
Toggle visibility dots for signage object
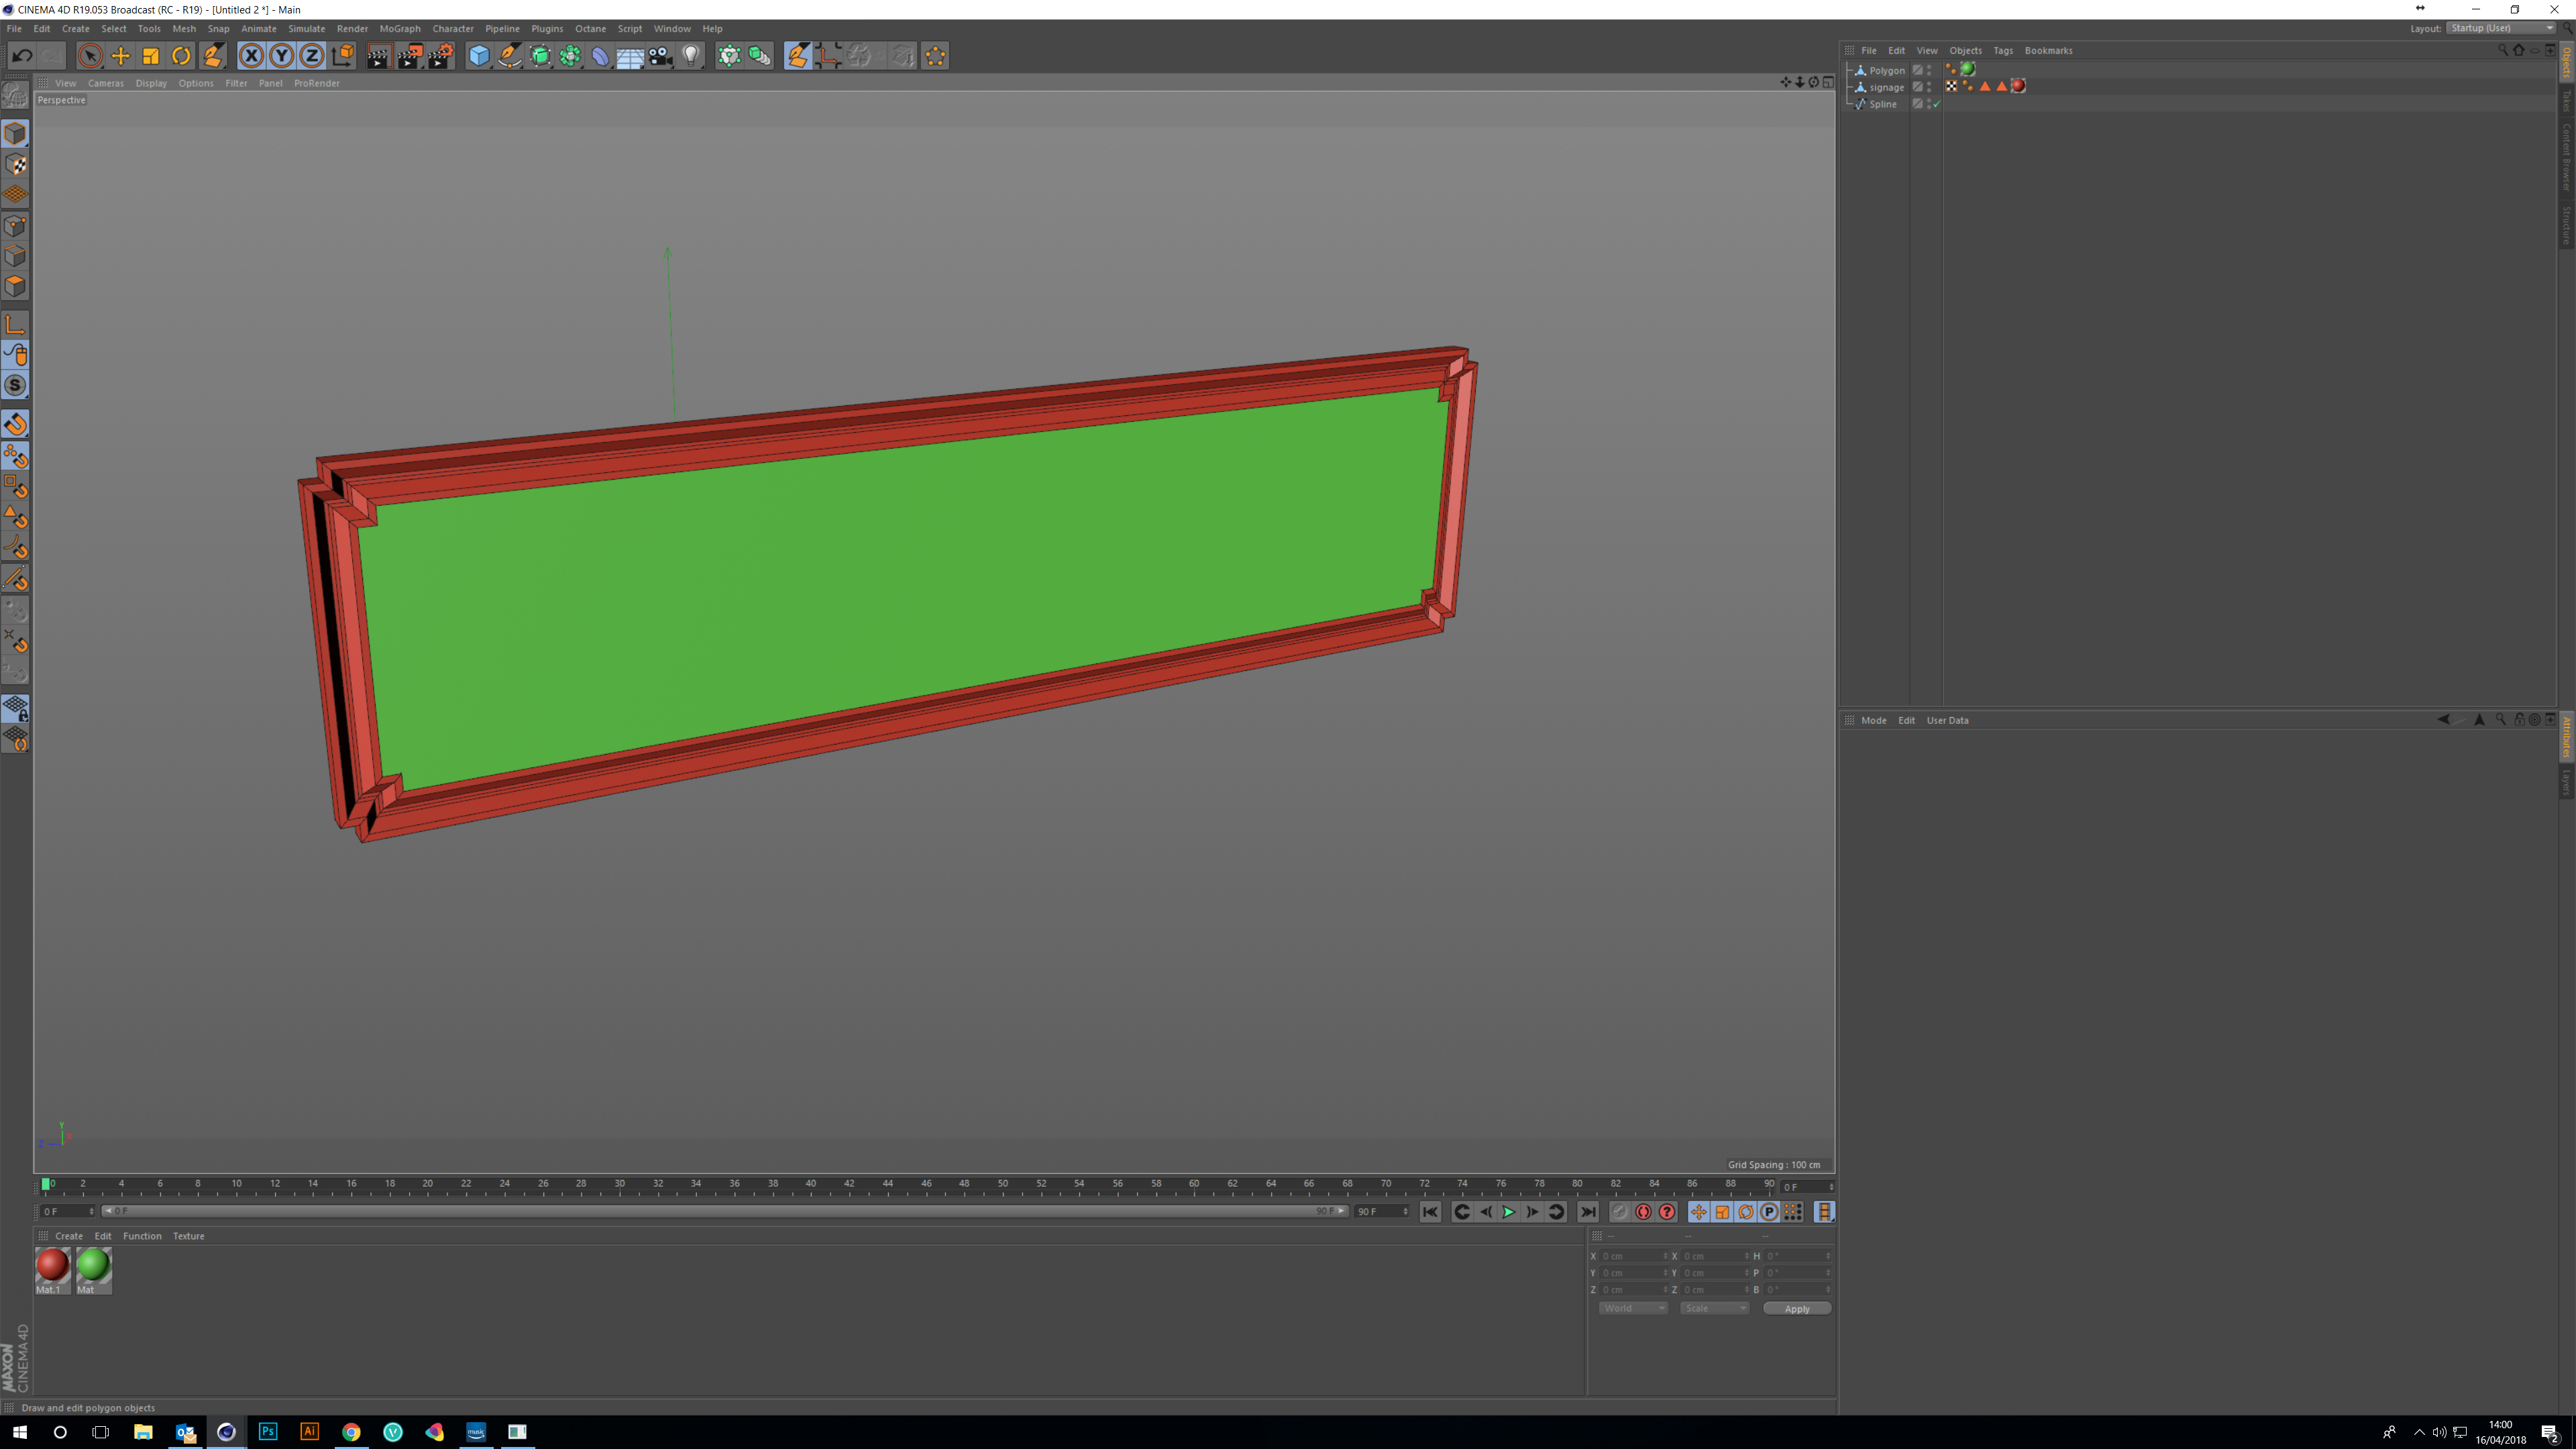coord(1929,87)
